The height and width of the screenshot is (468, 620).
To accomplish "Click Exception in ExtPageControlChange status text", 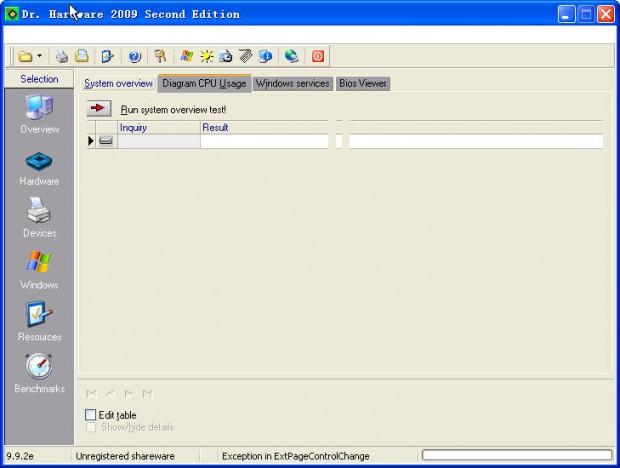I will 296,456.
